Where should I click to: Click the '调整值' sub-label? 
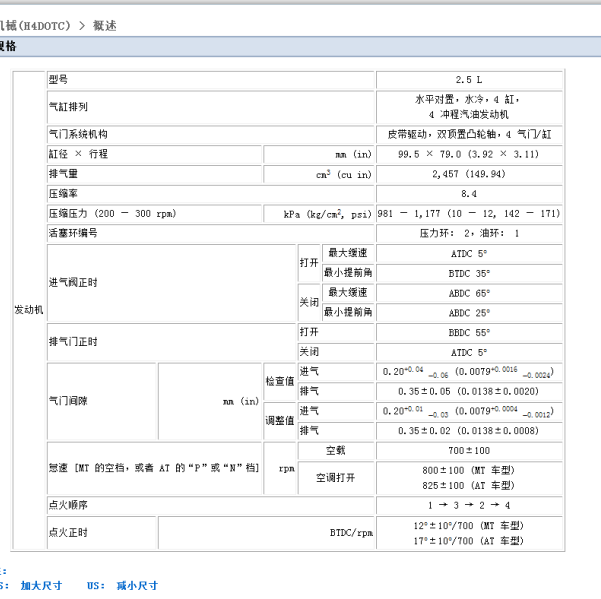point(280,421)
